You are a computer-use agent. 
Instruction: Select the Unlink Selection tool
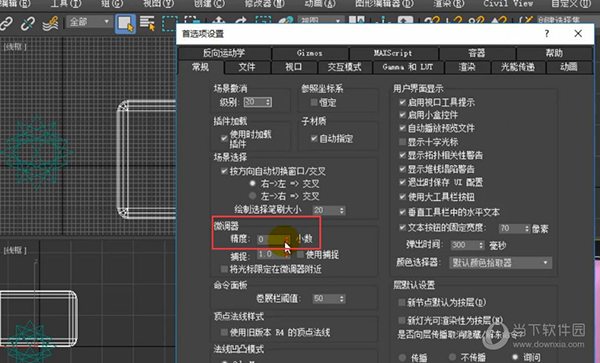click(x=28, y=23)
